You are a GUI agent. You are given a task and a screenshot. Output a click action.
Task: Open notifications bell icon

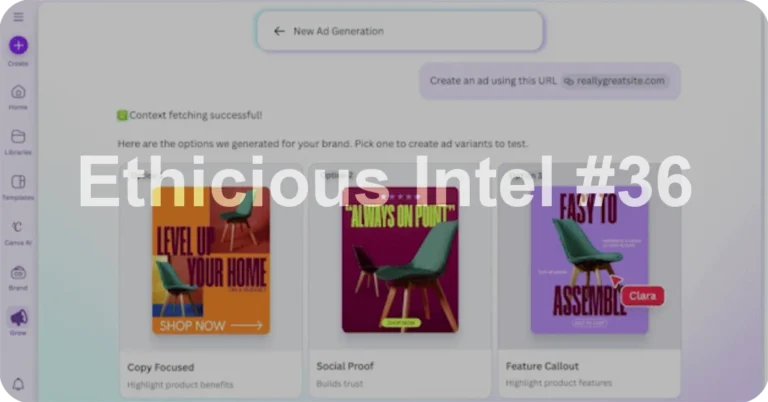[x=18, y=384]
